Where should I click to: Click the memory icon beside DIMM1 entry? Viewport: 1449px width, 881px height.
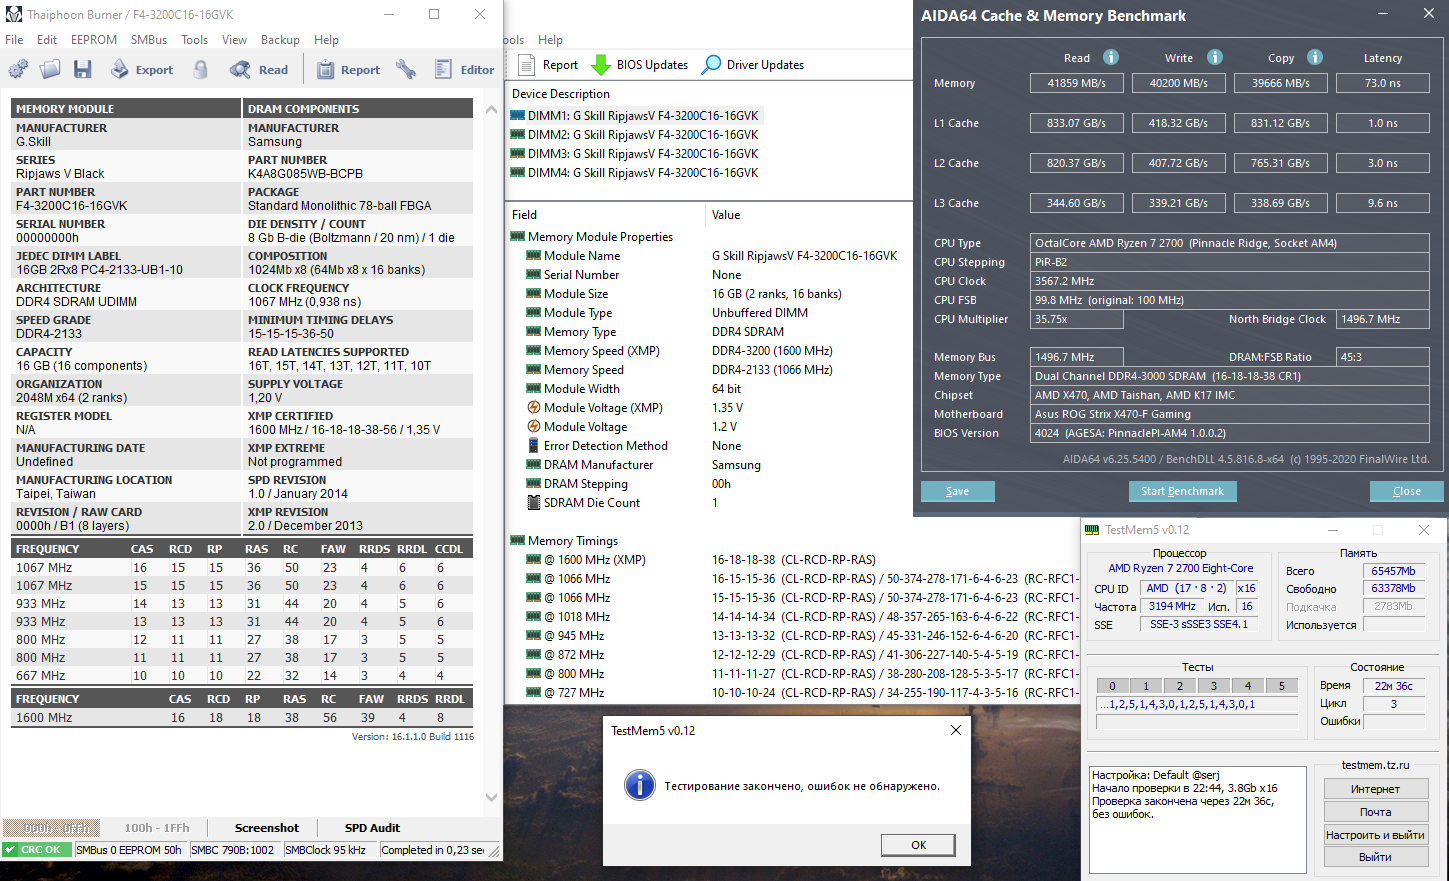pyautogui.click(x=518, y=115)
